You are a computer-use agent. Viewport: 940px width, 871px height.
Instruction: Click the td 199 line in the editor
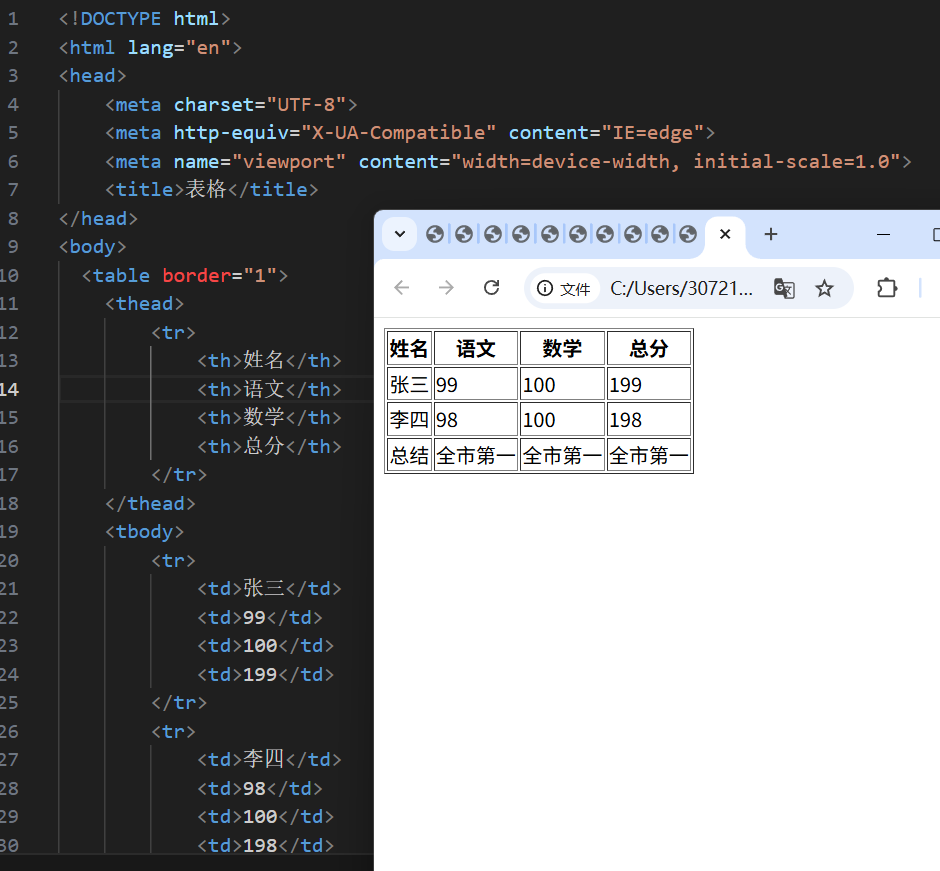[x=266, y=674]
